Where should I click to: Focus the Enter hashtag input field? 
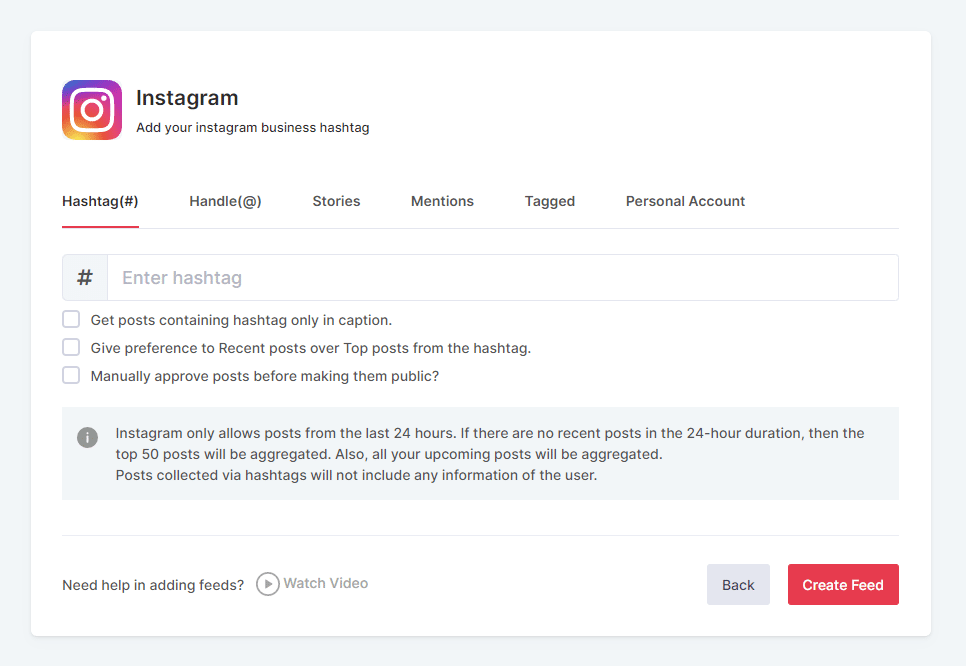coord(502,278)
